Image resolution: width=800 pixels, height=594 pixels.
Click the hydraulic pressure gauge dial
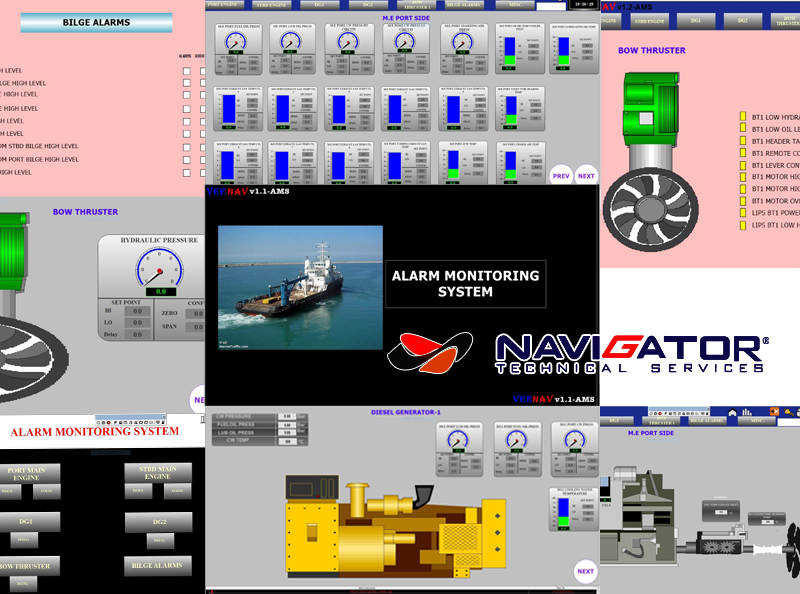(158, 269)
